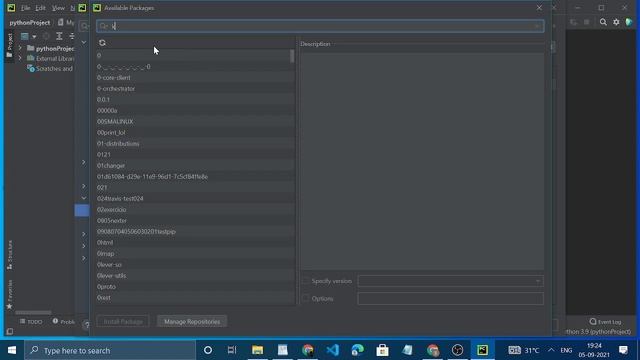The height and width of the screenshot is (360, 640).
Task: Expand the External Libraries tree node
Action: coord(20,58)
